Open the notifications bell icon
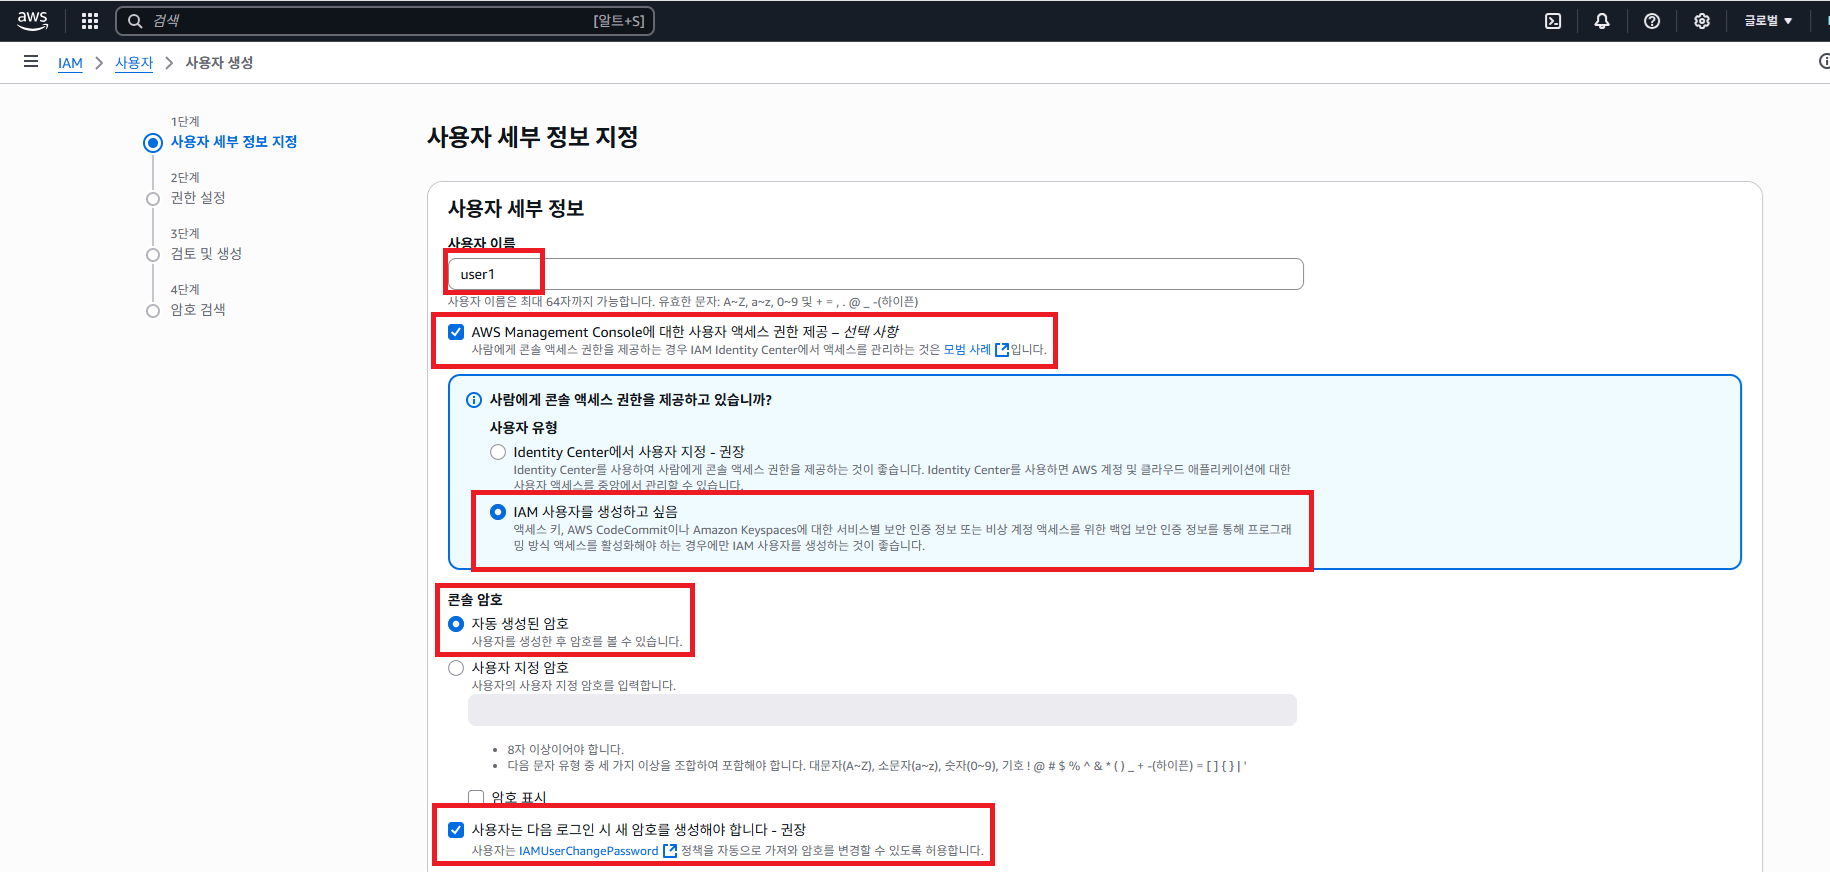 tap(1602, 21)
